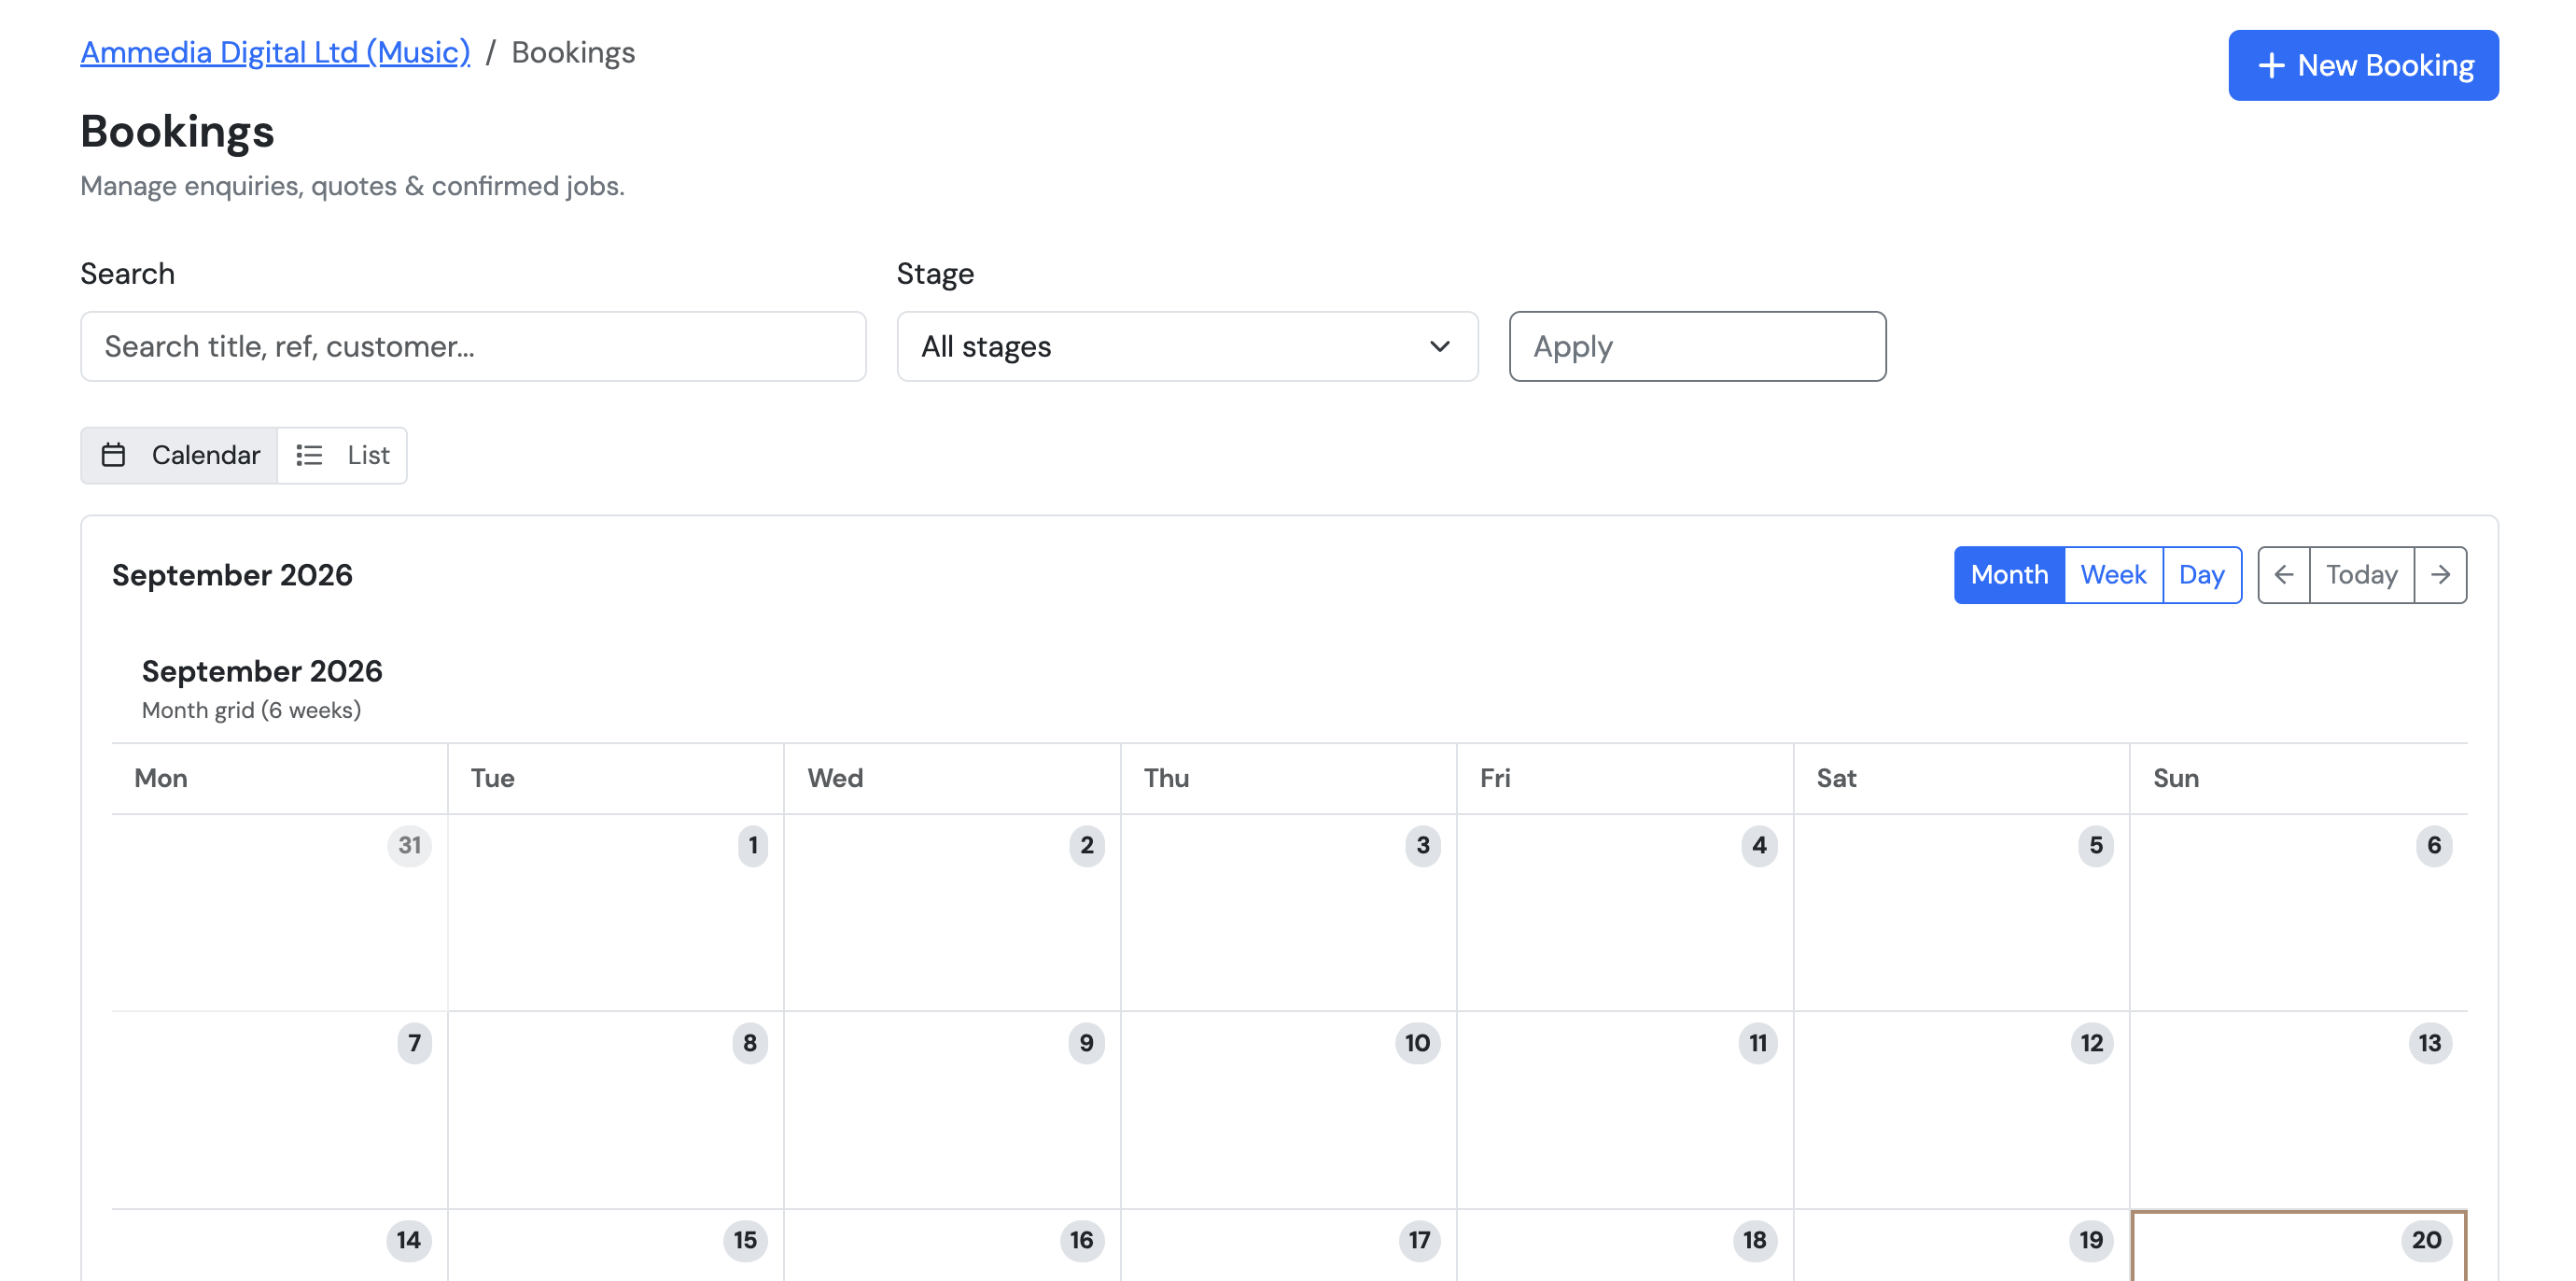Apply the search filters
Image resolution: width=2576 pixels, height=1281 pixels.
pos(1697,346)
